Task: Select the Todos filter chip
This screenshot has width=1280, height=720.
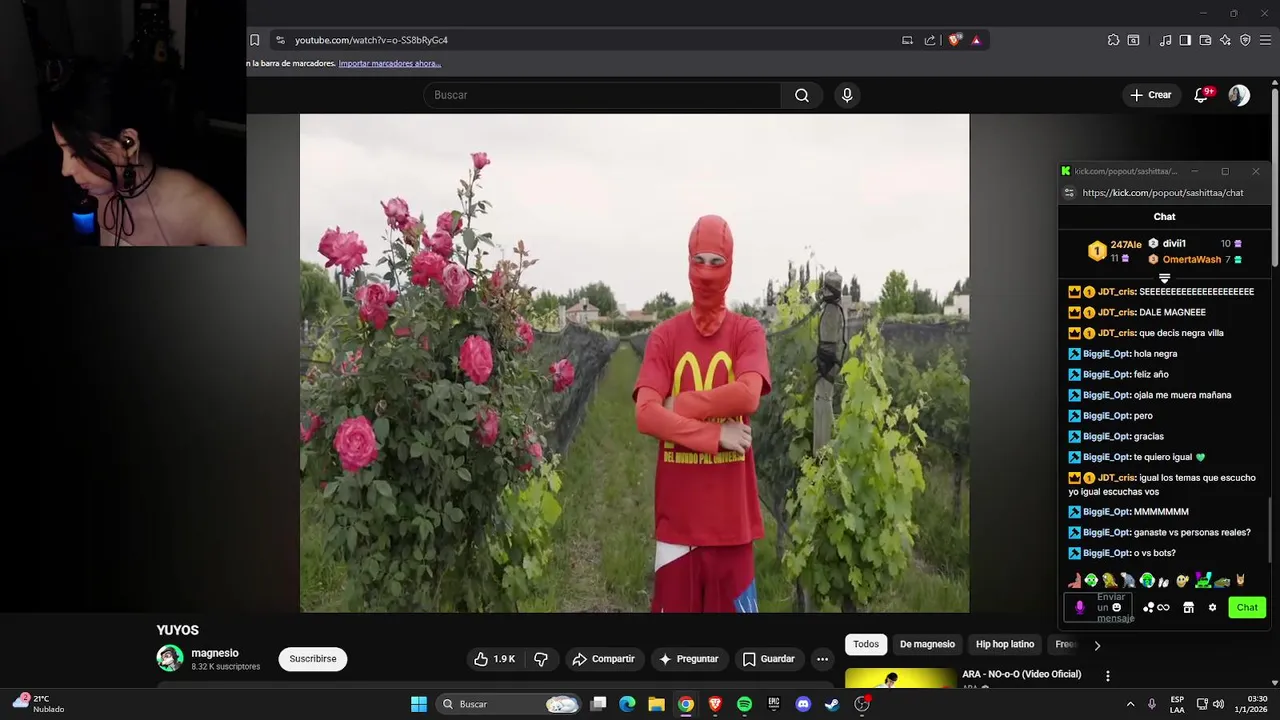Action: [866, 644]
